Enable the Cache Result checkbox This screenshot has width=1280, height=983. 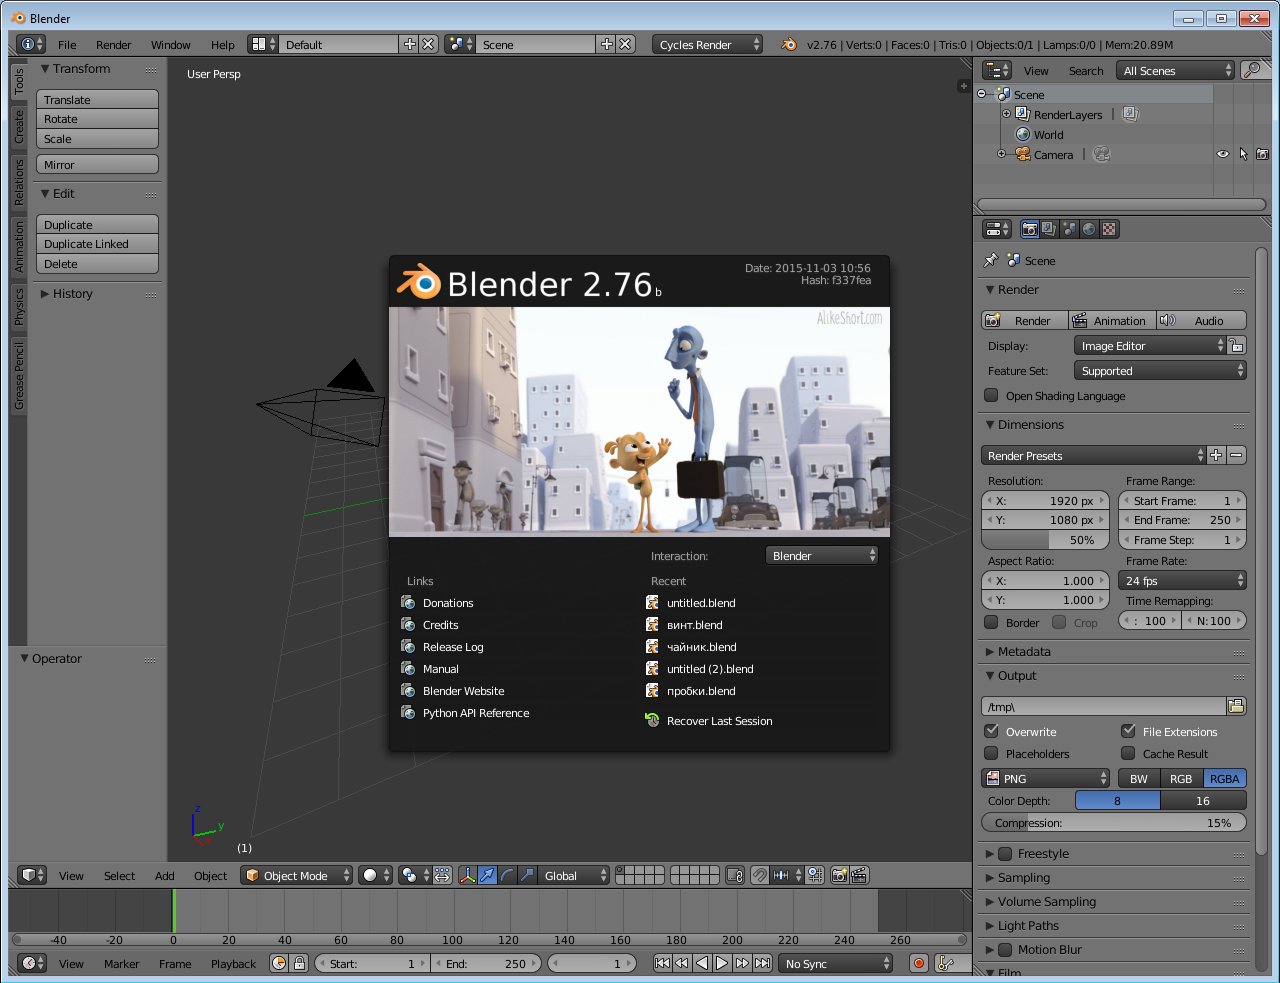point(1128,753)
